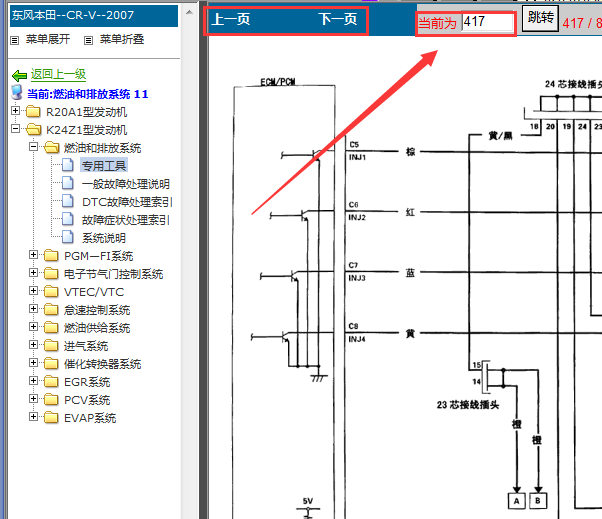Expand the R20A1型发动机 tree node
This screenshot has width=602, height=519.
pos(15,111)
